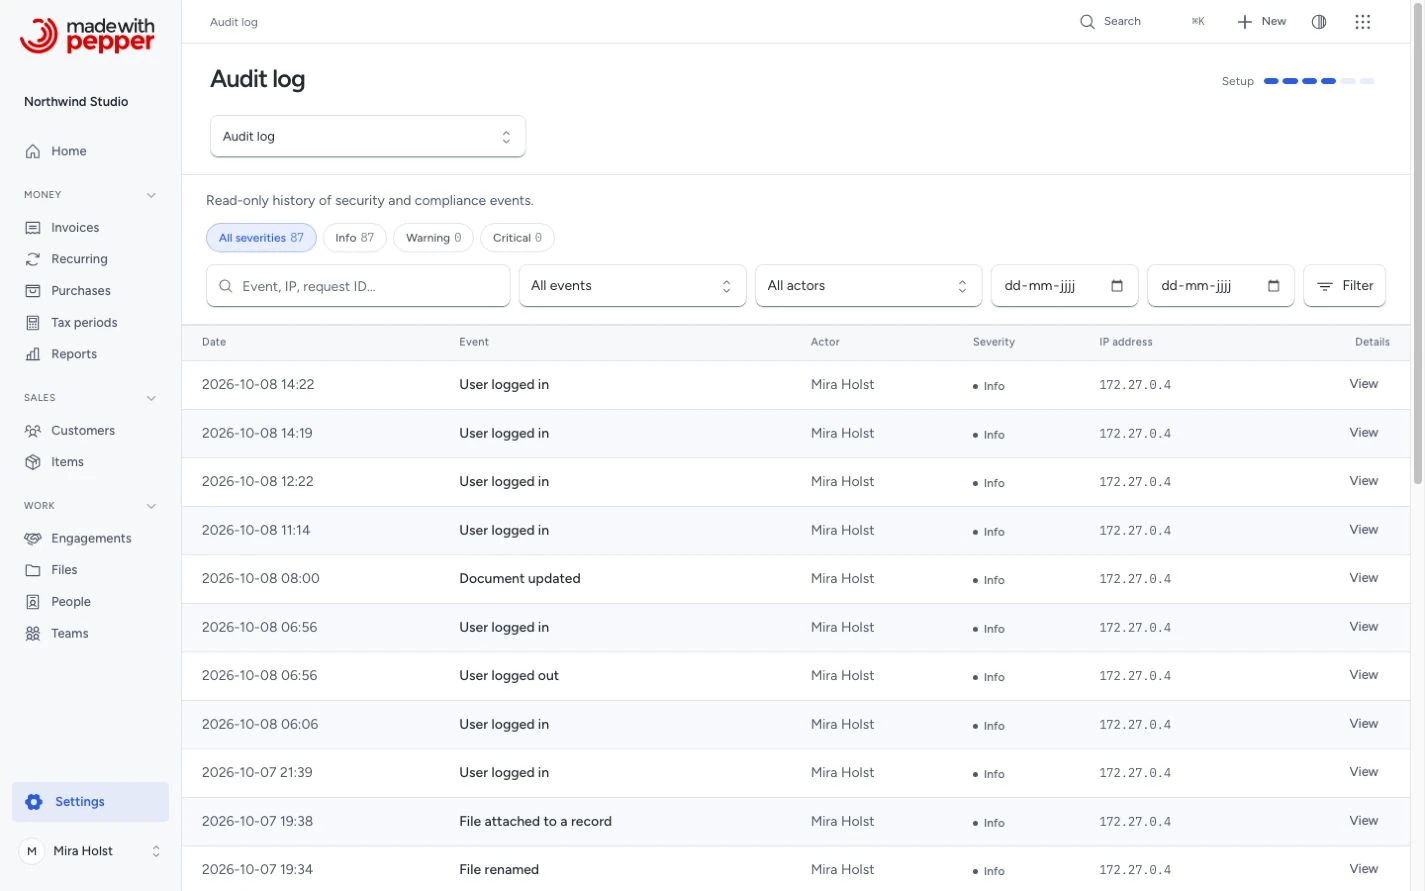
Task: Click the event, IP, request ID search field
Action: pyautogui.click(x=358, y=286)
